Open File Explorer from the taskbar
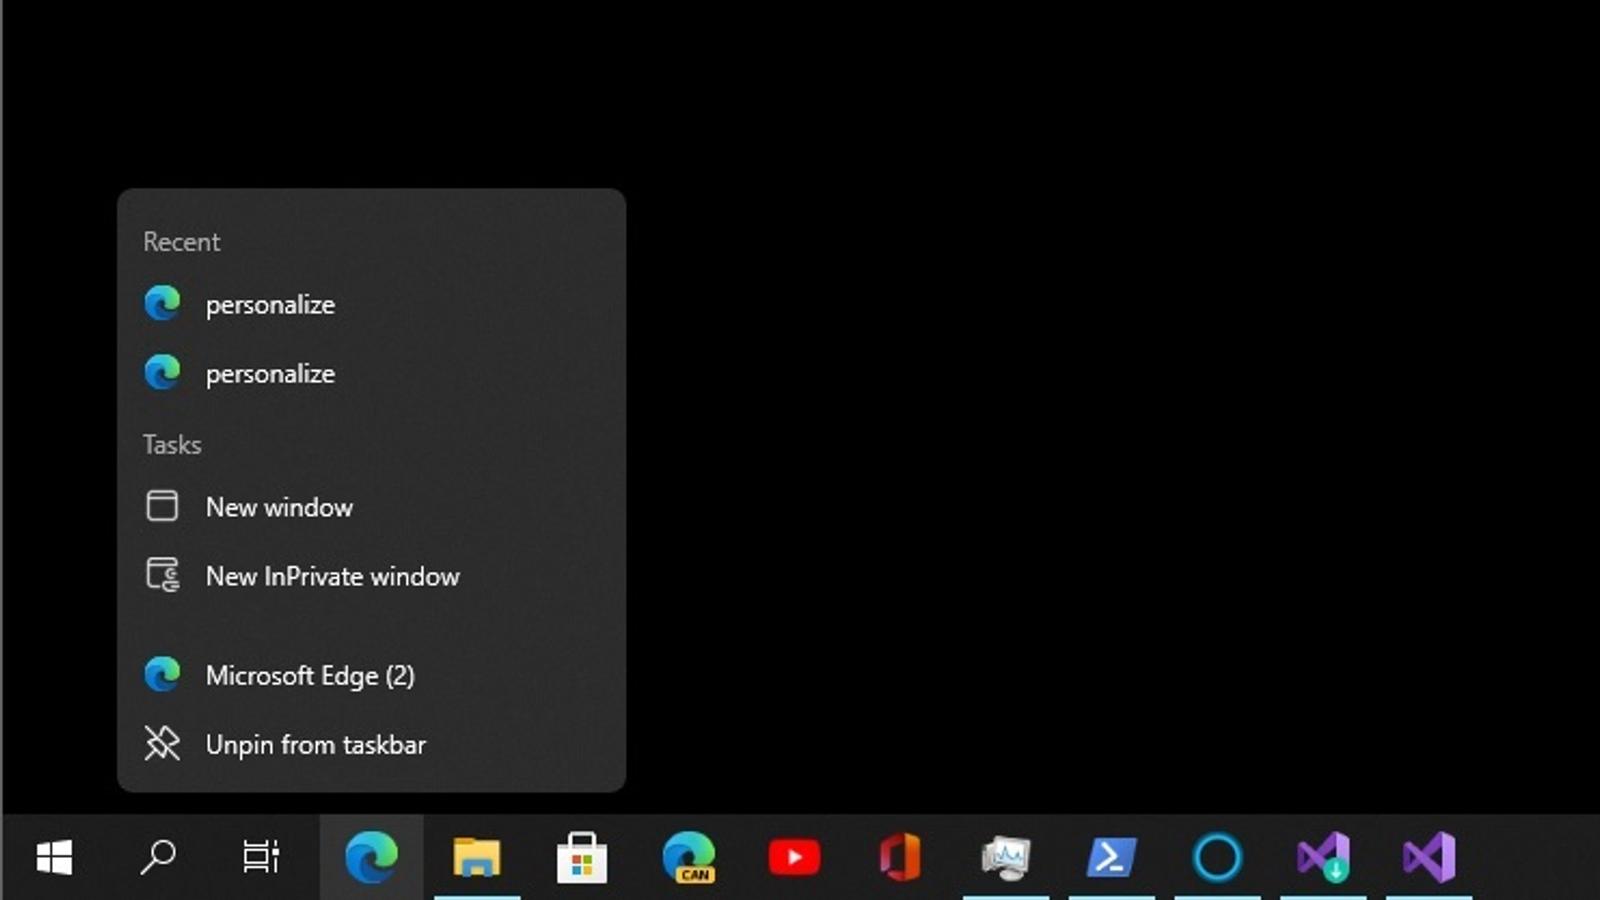 click(x=477, y=857)
